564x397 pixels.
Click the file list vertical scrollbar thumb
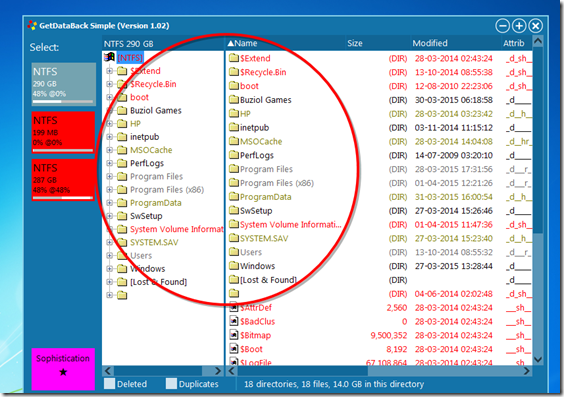click(x=538, y=141)
